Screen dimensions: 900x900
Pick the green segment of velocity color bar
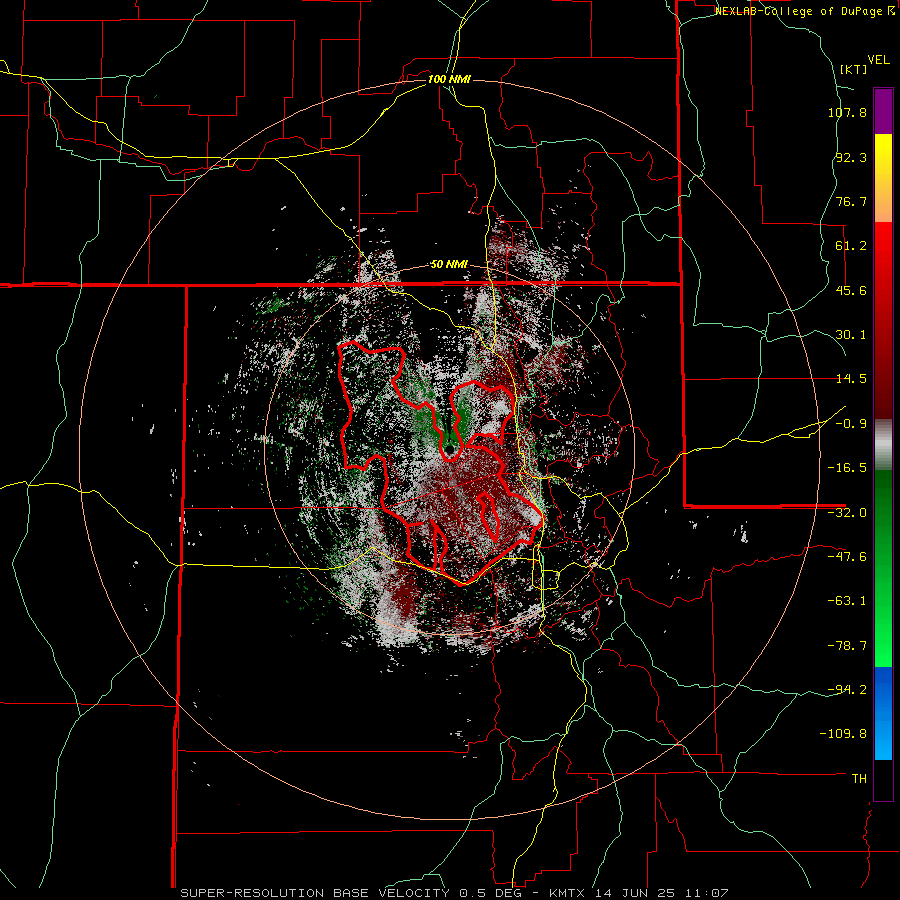pos(883,568)
